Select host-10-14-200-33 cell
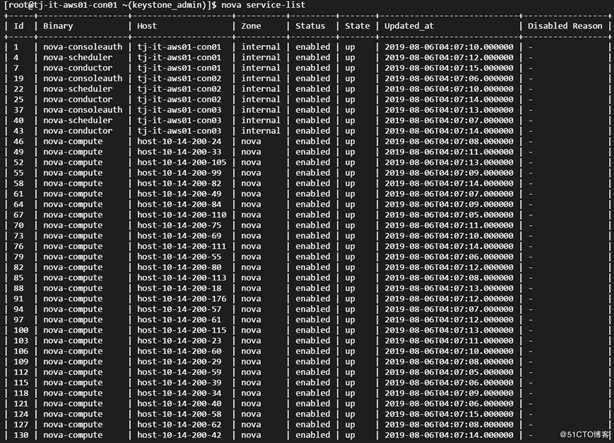 click(179, 152)
